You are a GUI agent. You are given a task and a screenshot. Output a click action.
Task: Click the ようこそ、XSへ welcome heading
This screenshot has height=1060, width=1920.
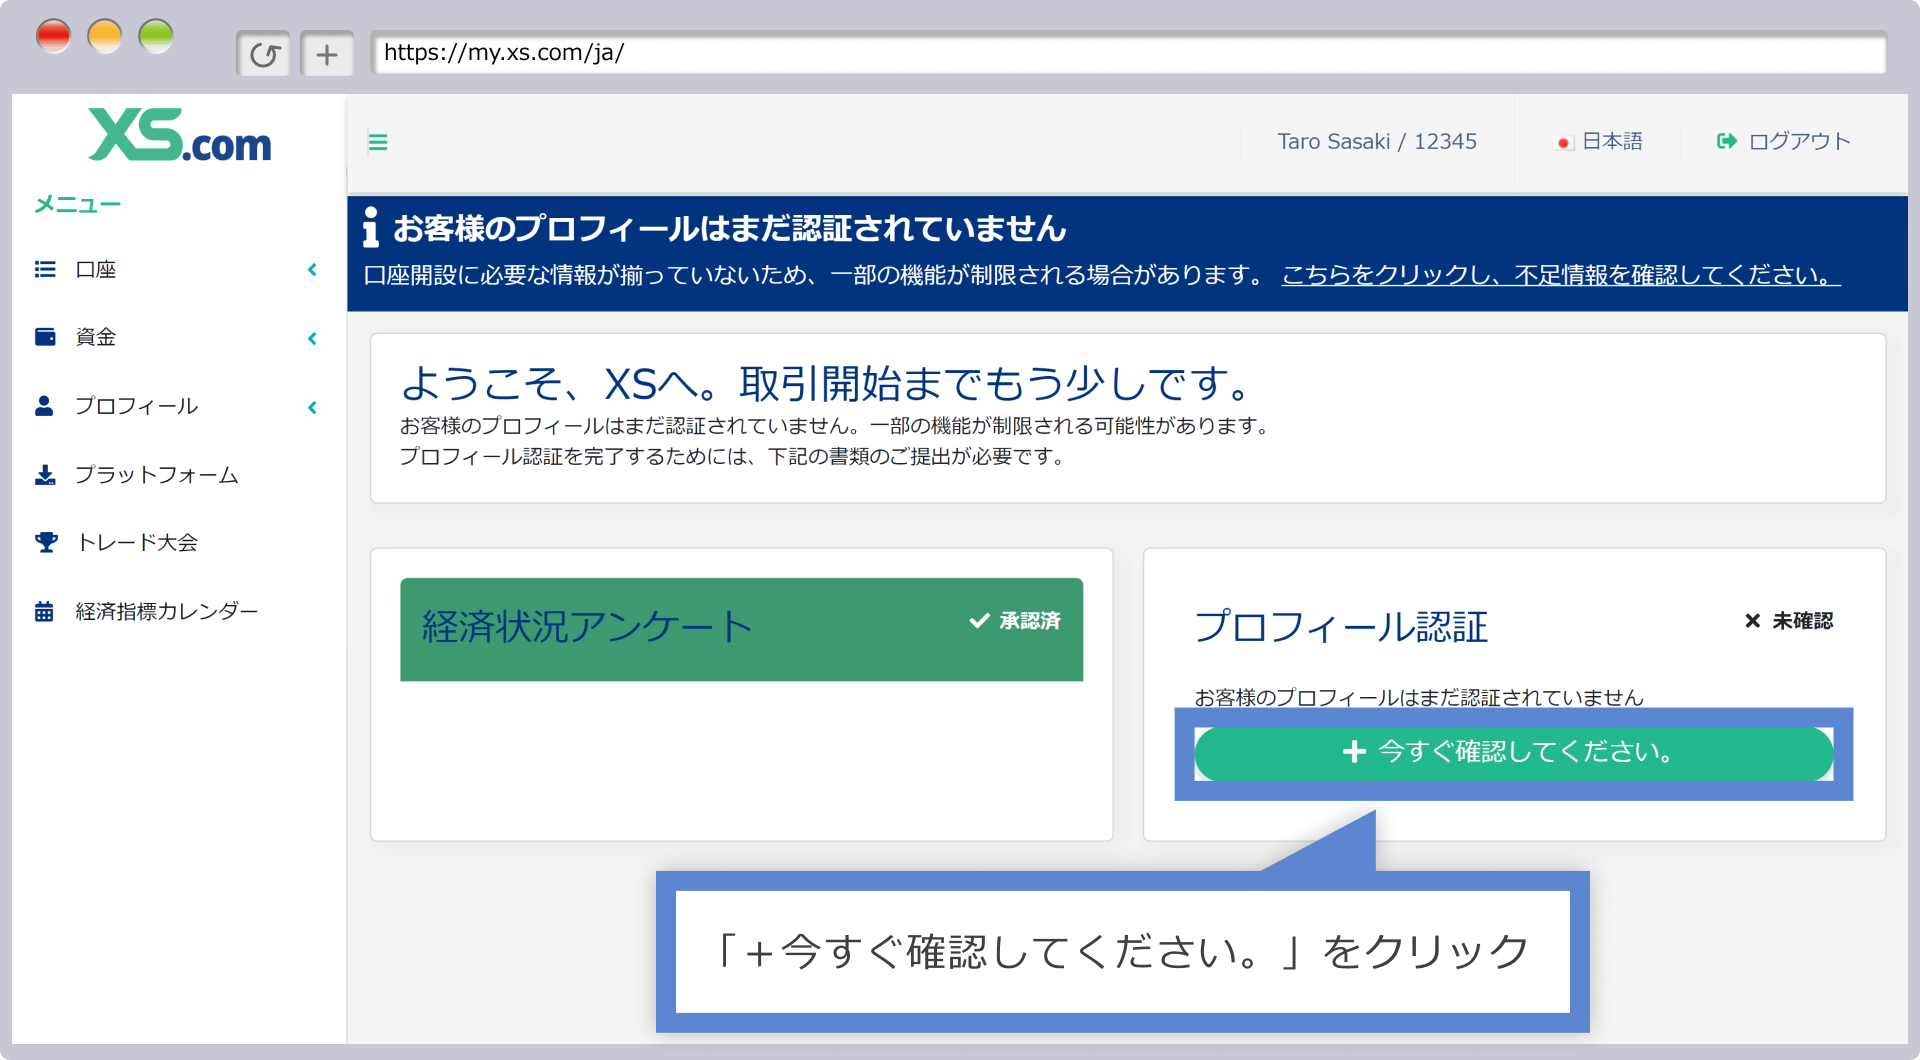coord(827,383)
